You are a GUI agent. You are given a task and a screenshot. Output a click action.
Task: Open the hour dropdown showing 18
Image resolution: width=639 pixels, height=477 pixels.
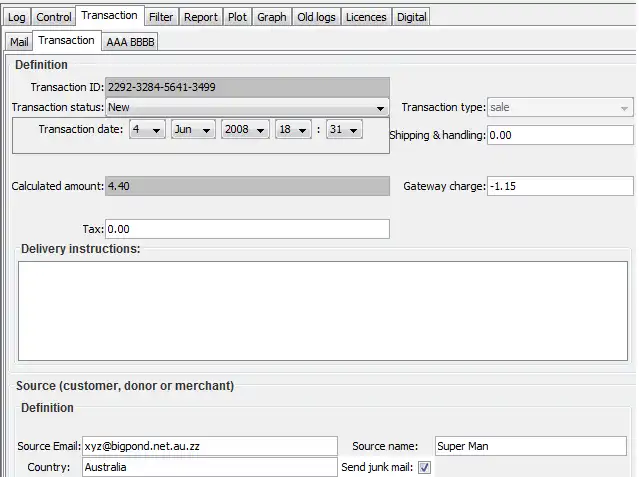point(293,130)
